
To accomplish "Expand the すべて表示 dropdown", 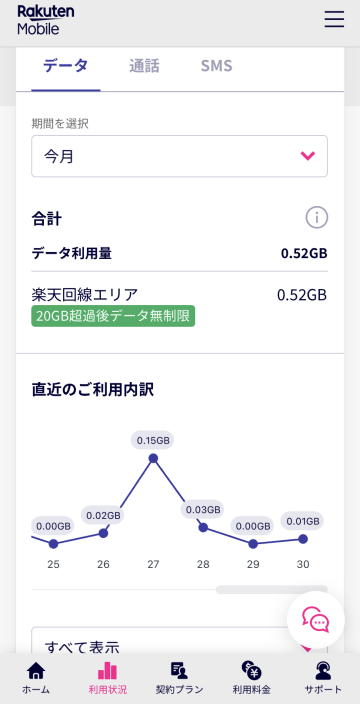I will coord(180,643).
